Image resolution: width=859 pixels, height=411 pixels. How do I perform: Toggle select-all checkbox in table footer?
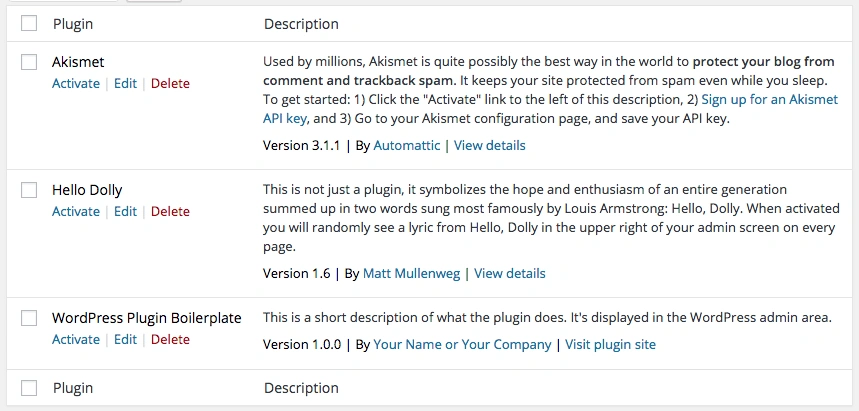[x=29, y=388]
